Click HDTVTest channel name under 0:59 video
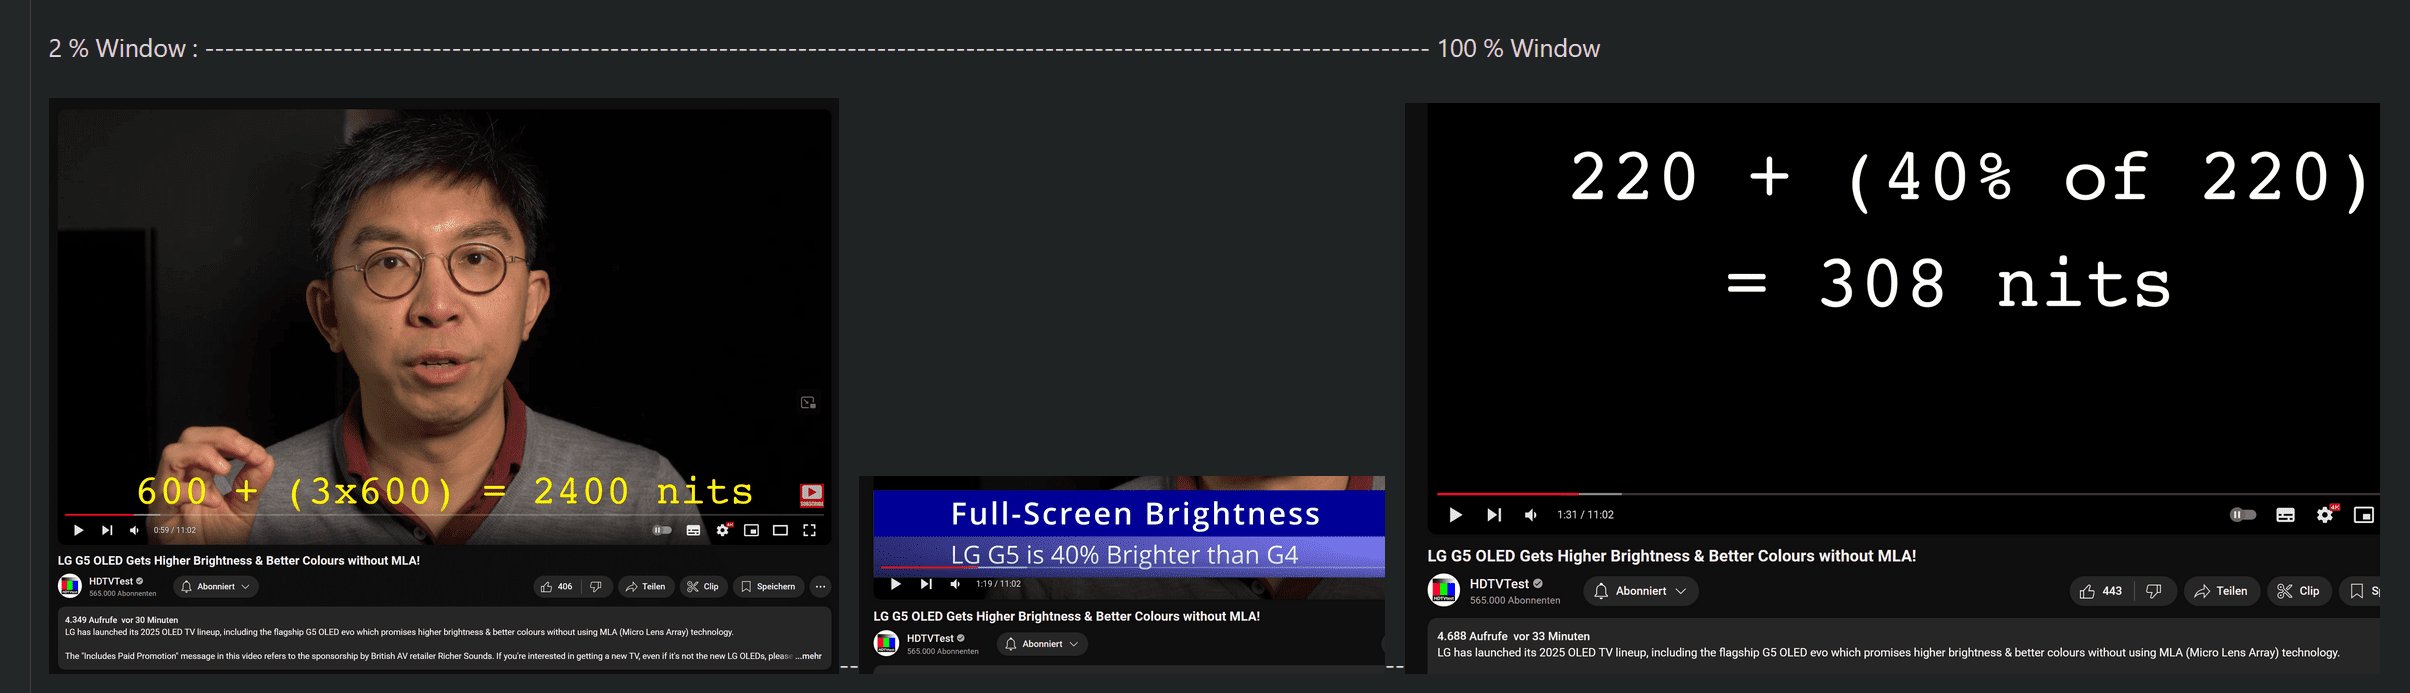Image resolution: width=2410 pixels, height=693 pixels. pos(111,581)
